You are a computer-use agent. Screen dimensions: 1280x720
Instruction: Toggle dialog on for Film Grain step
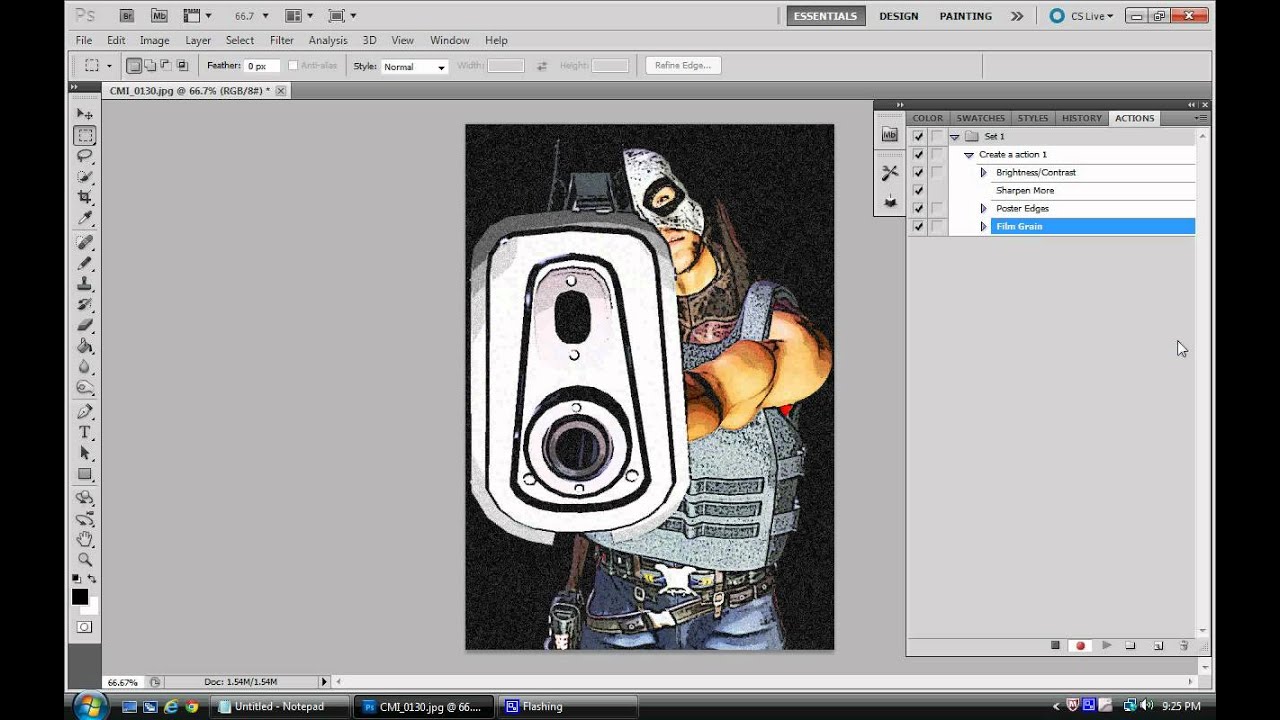pos(937,226)
